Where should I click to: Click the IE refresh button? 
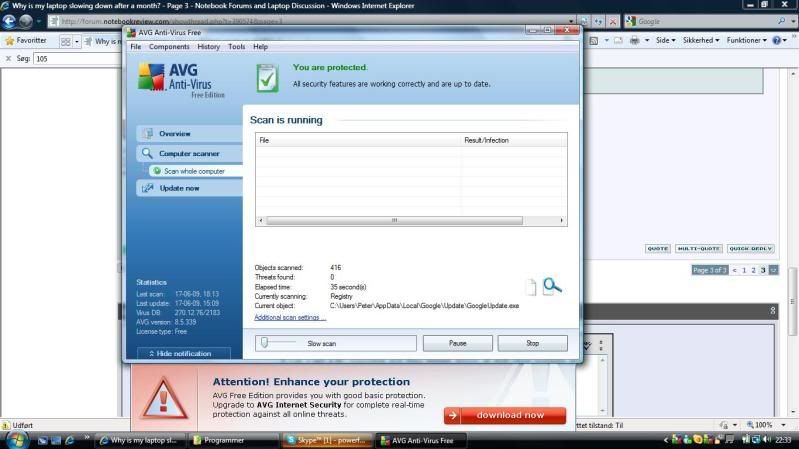coord(598,21)
